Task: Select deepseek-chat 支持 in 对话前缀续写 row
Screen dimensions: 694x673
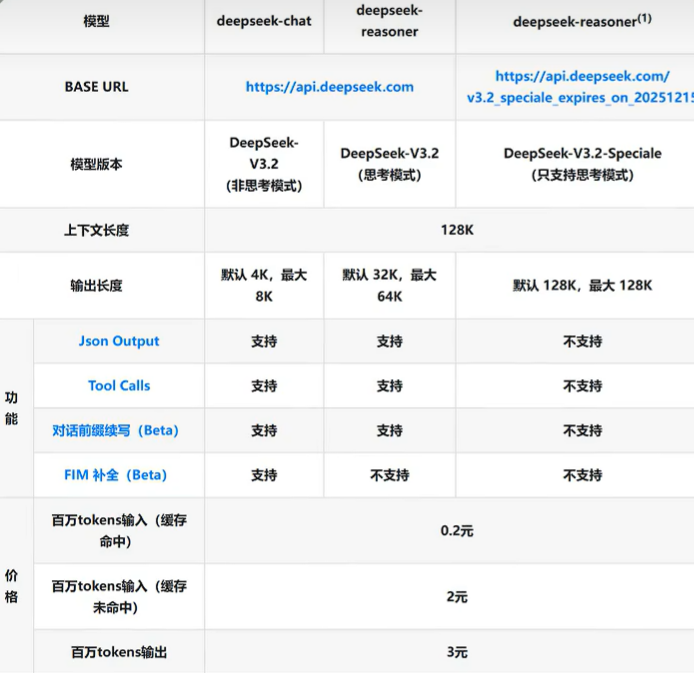Action: 264,430
